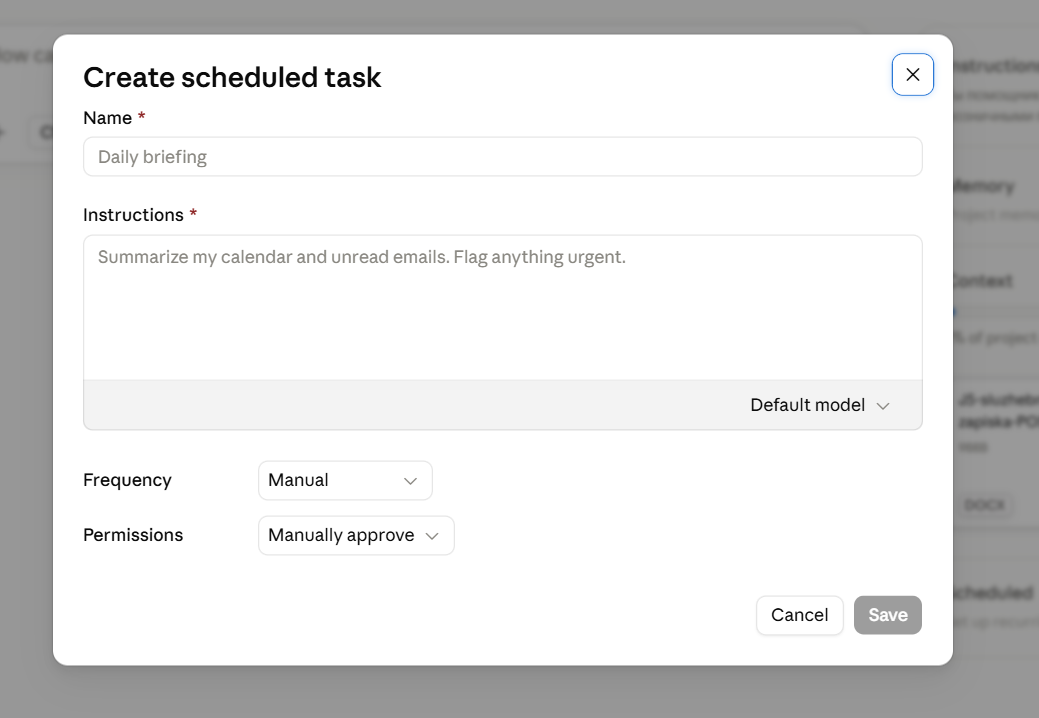
Task: Cancel the scheduled task creation
Action: pyautogui.click(x=799, y=615)
